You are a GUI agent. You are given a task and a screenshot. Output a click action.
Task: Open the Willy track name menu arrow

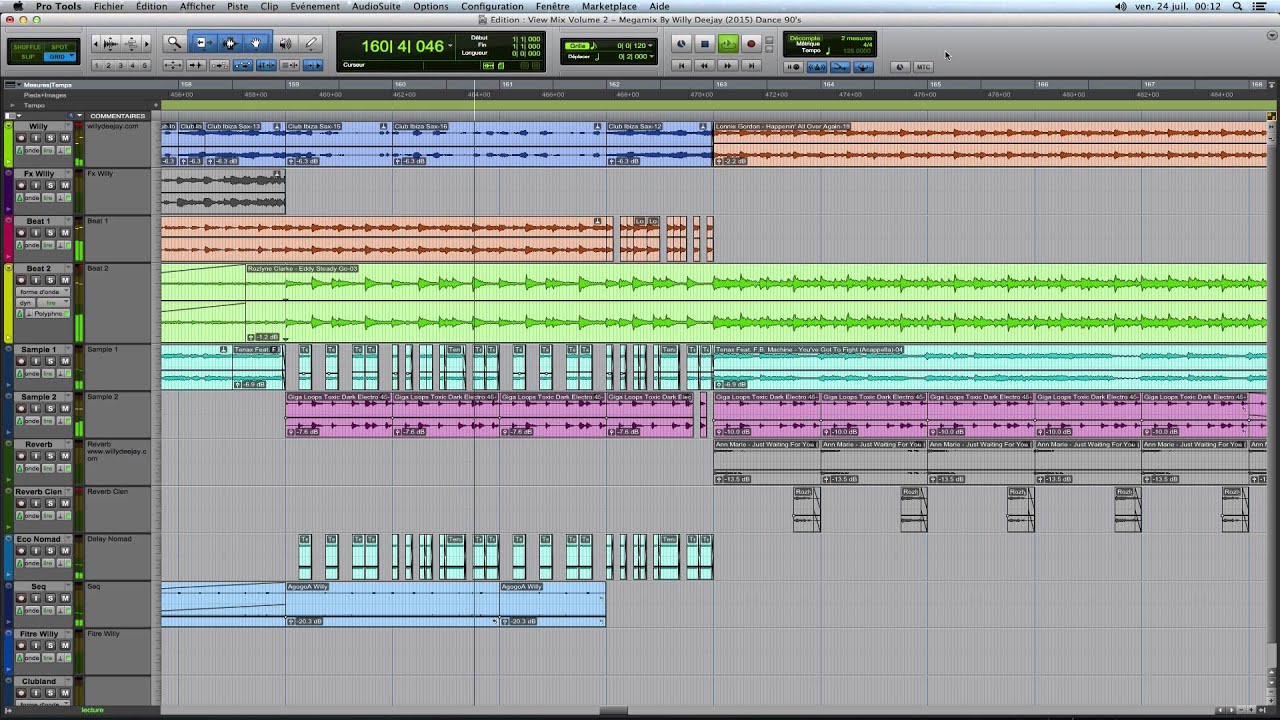pyautogui.click(x=69, y=127)
